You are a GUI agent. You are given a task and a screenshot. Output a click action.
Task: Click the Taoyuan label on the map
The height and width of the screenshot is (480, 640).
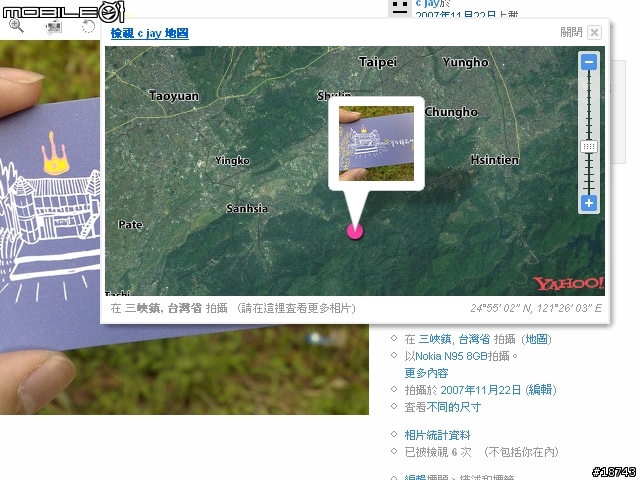(x=174, y=96)
